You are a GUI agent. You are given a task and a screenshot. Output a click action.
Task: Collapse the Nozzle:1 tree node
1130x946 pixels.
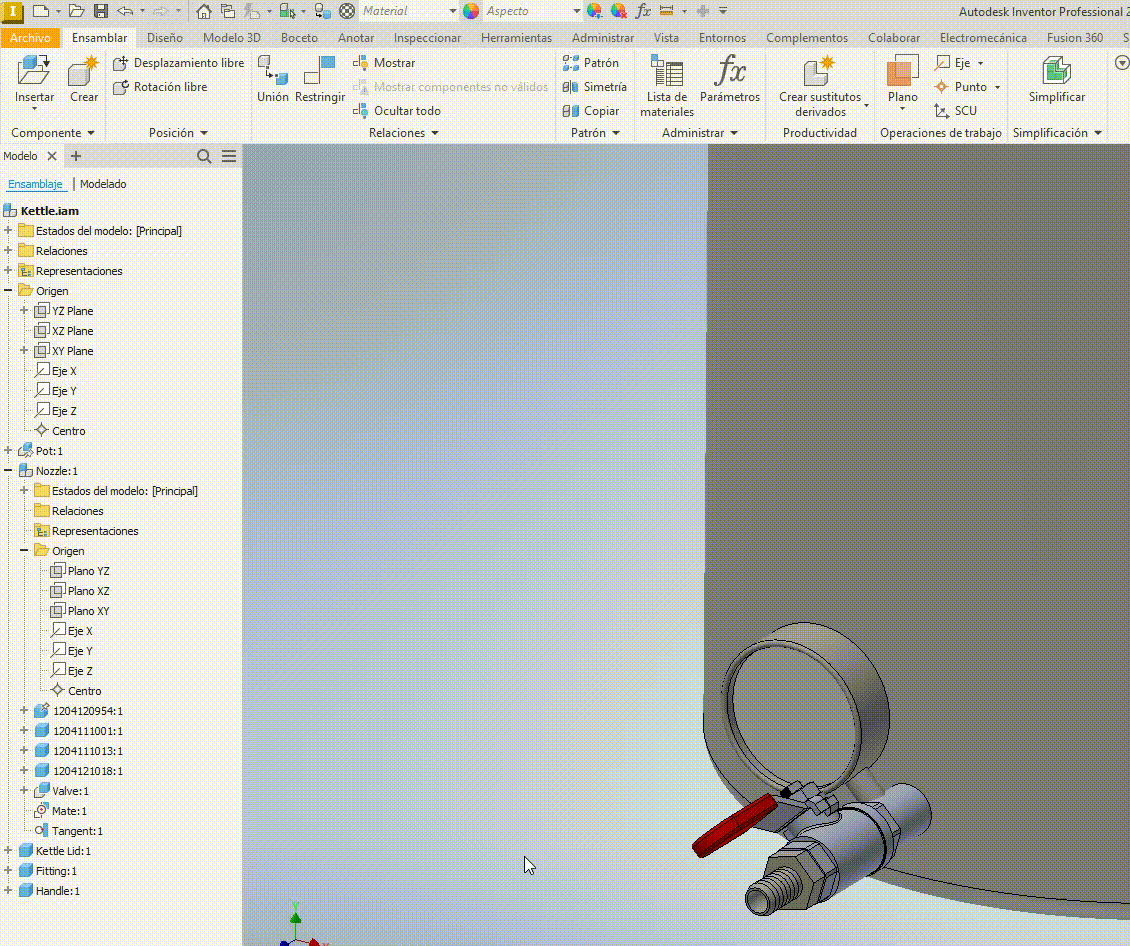click(9, 471)
